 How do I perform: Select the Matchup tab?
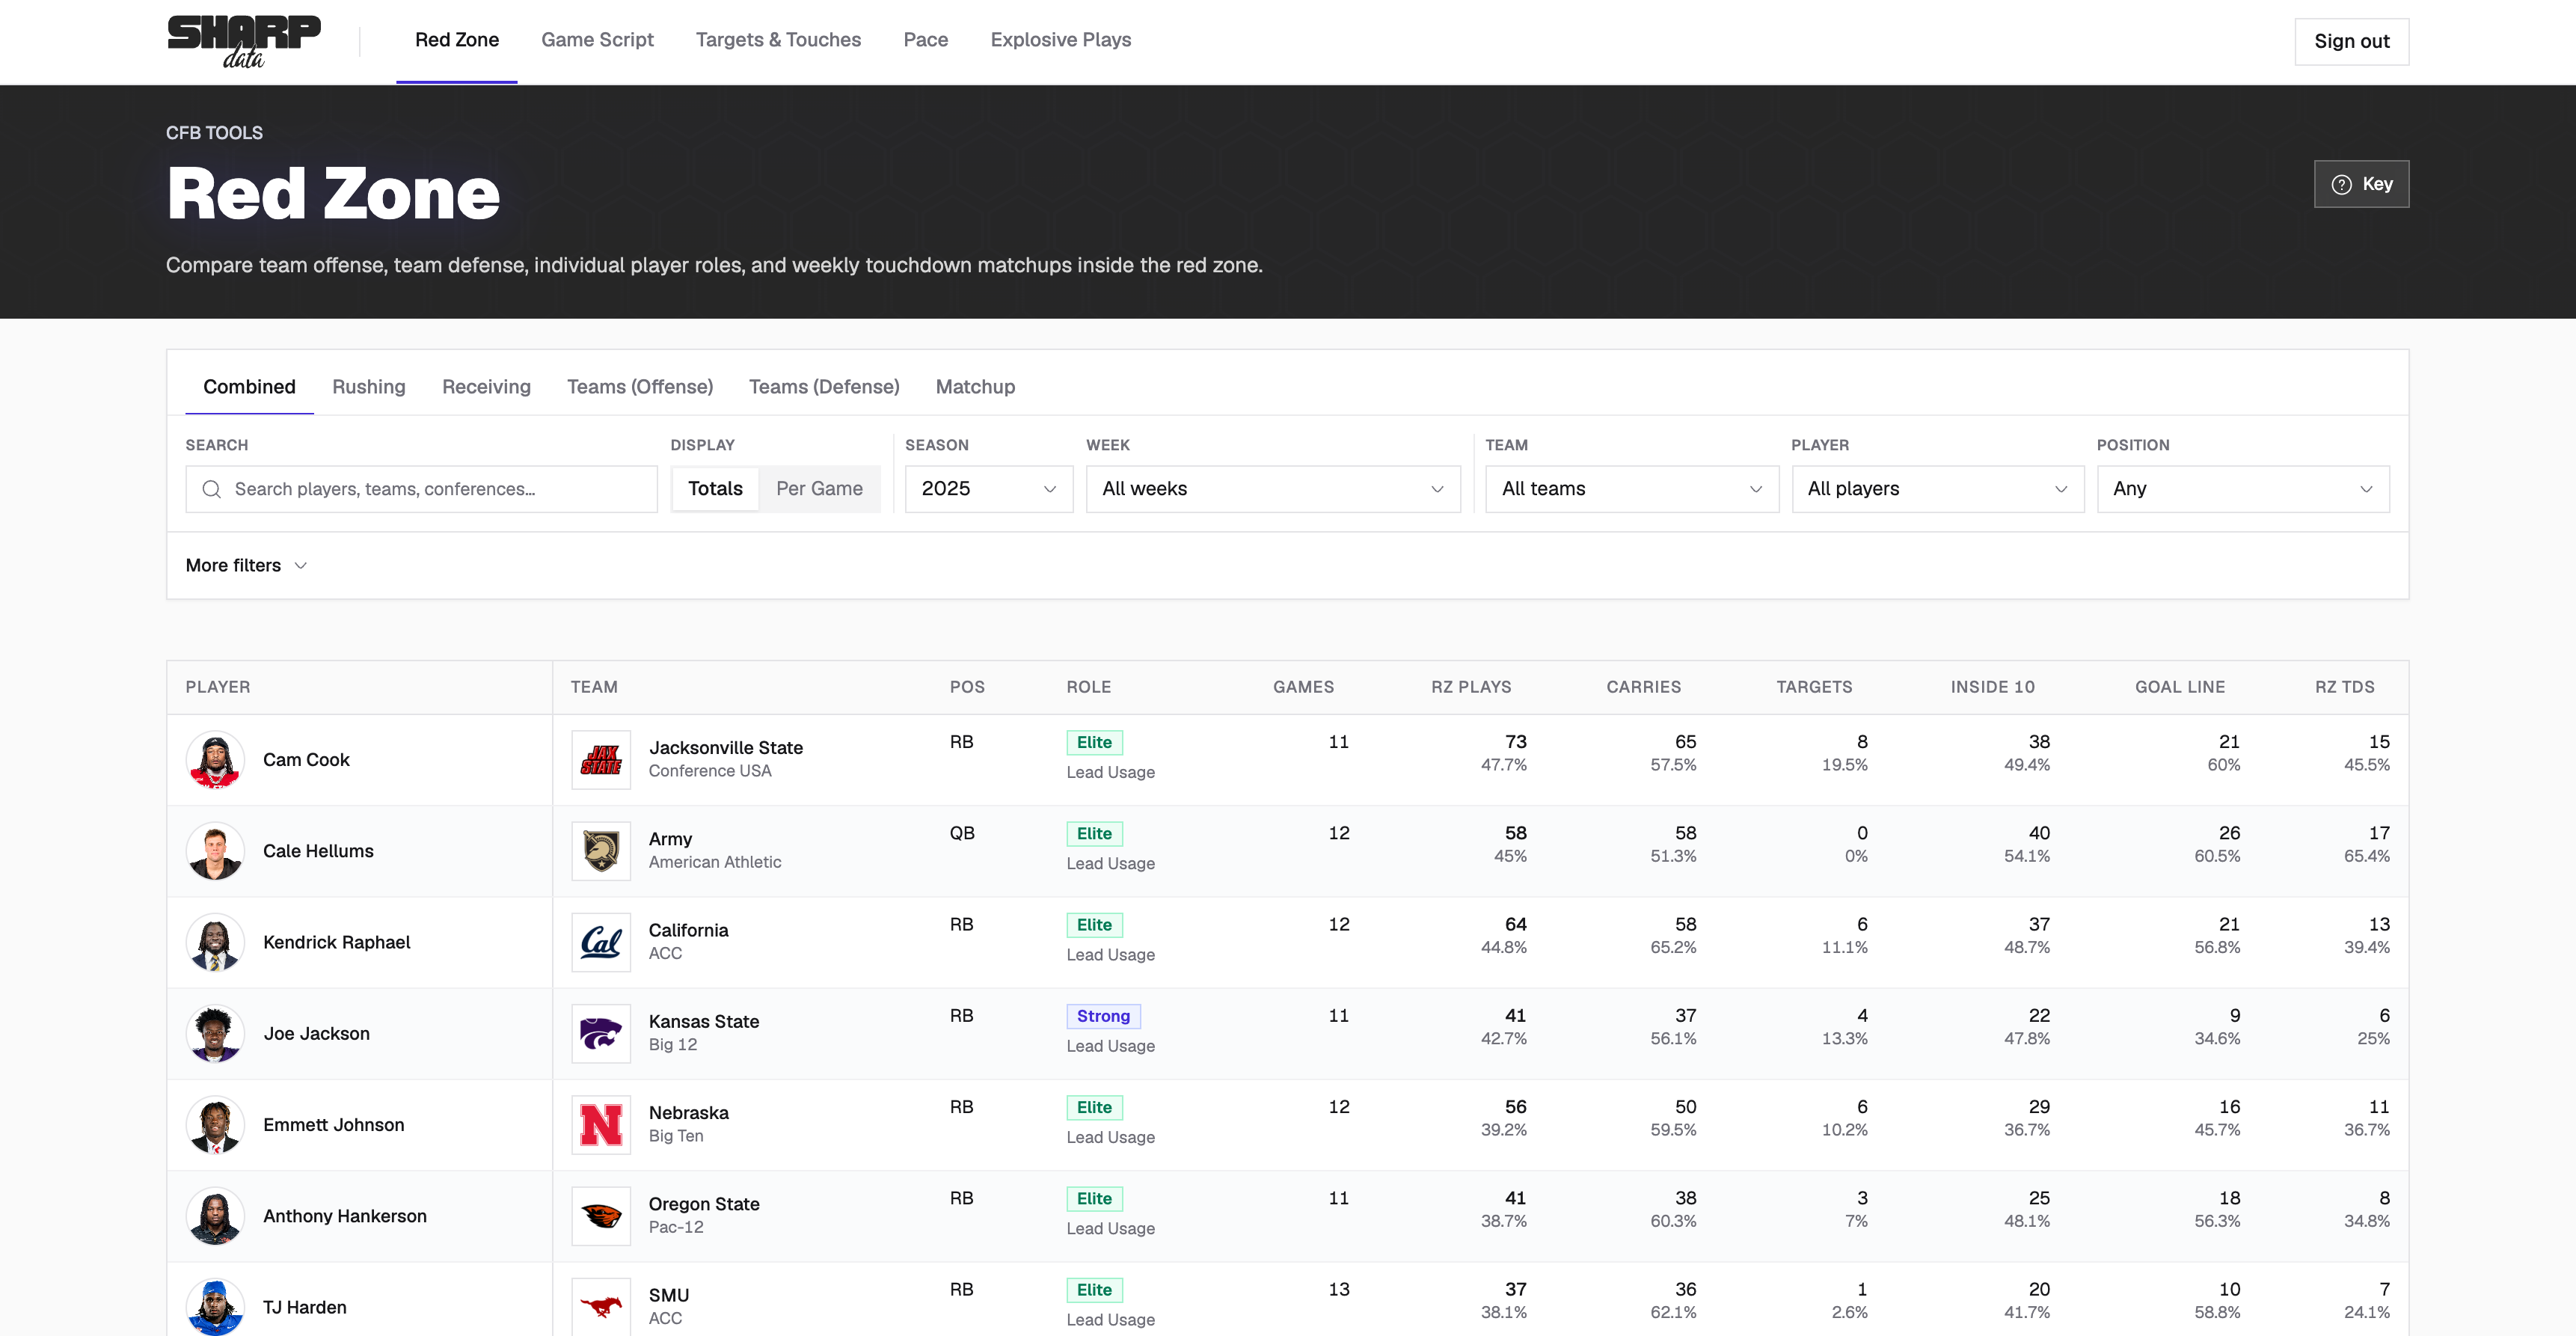tap(975, 387)
